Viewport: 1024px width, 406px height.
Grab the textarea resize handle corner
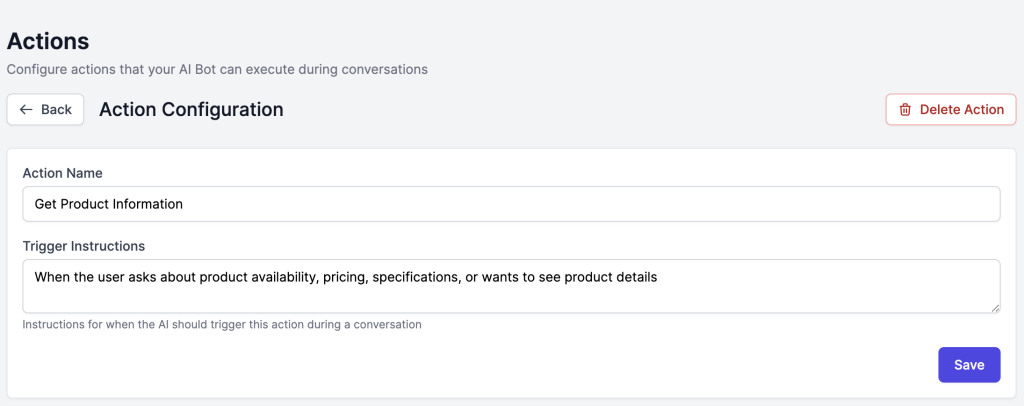[x=994, y=307]
